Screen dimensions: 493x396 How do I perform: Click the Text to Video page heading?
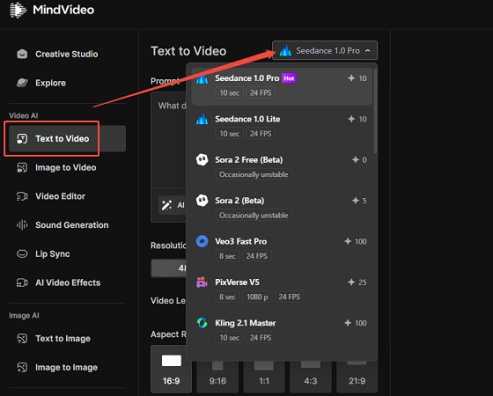click(x=189, y=51)
